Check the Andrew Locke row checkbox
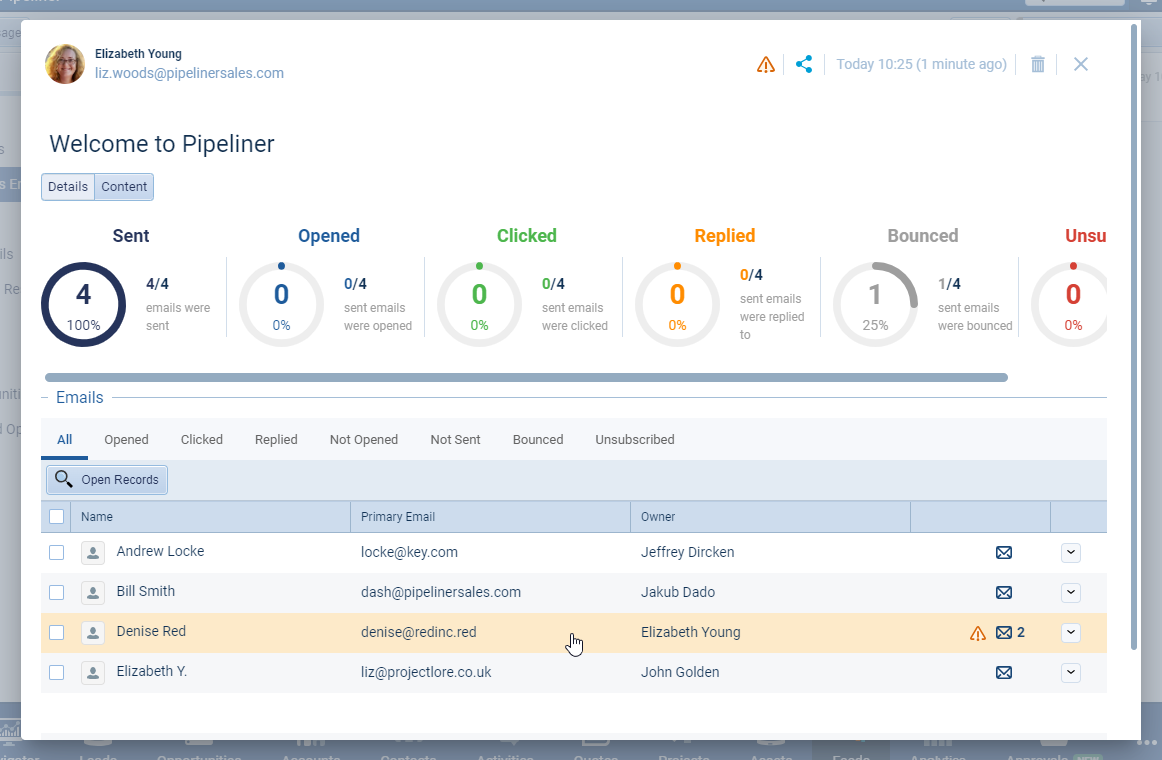The image size is (1162, 760). [x=56, y=553]
